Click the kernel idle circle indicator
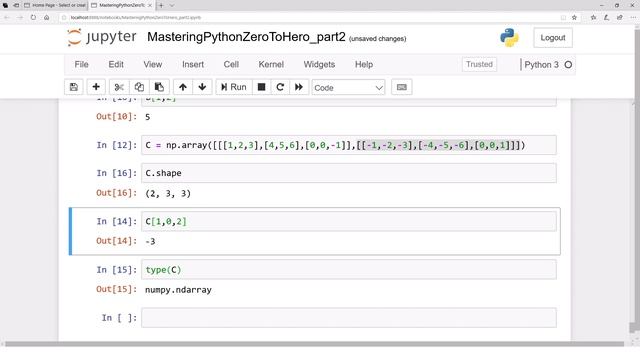Screen dimensions: 640x360 point(568,64)
